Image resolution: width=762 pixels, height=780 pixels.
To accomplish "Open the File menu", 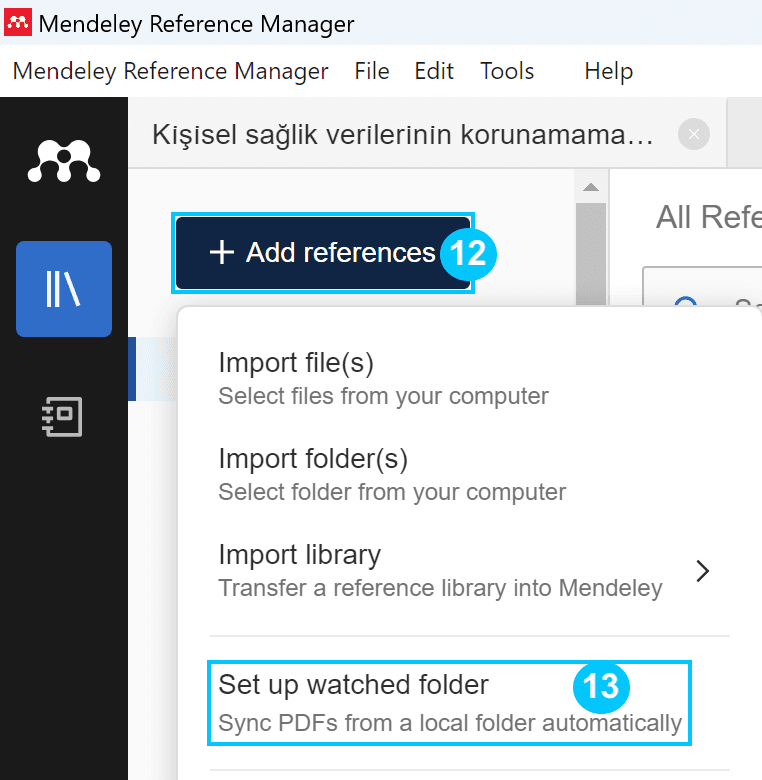I will tap(372, 71).
